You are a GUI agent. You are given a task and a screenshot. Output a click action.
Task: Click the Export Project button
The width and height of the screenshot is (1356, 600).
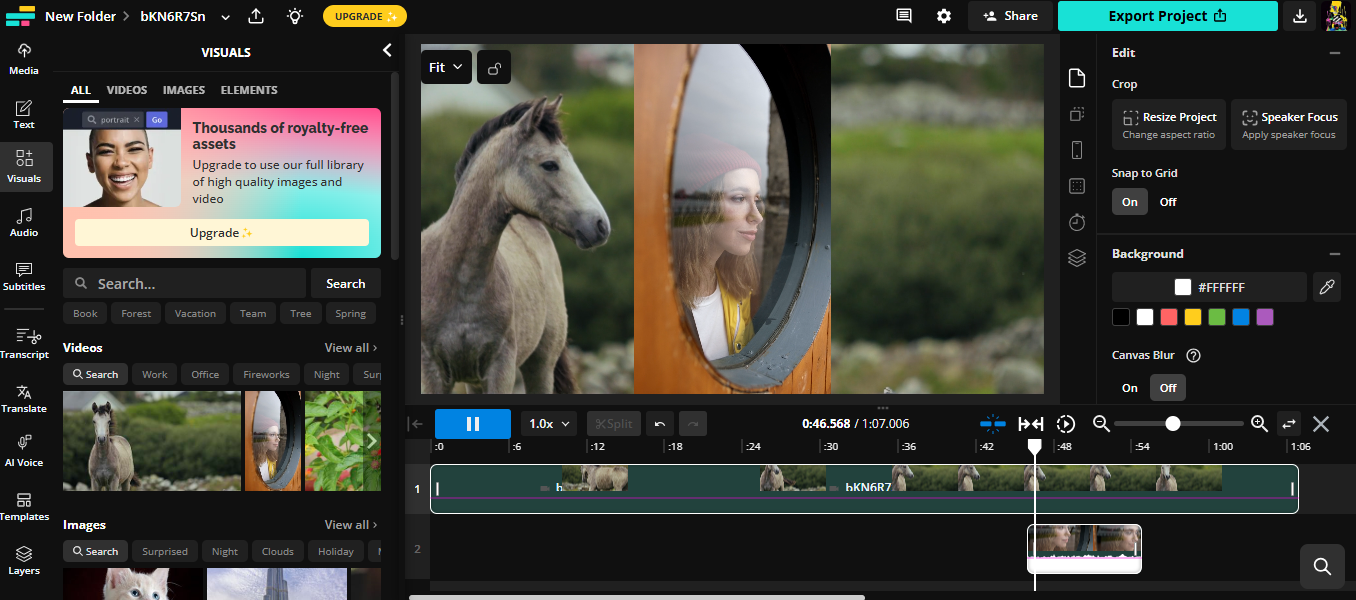(1167, 16)
